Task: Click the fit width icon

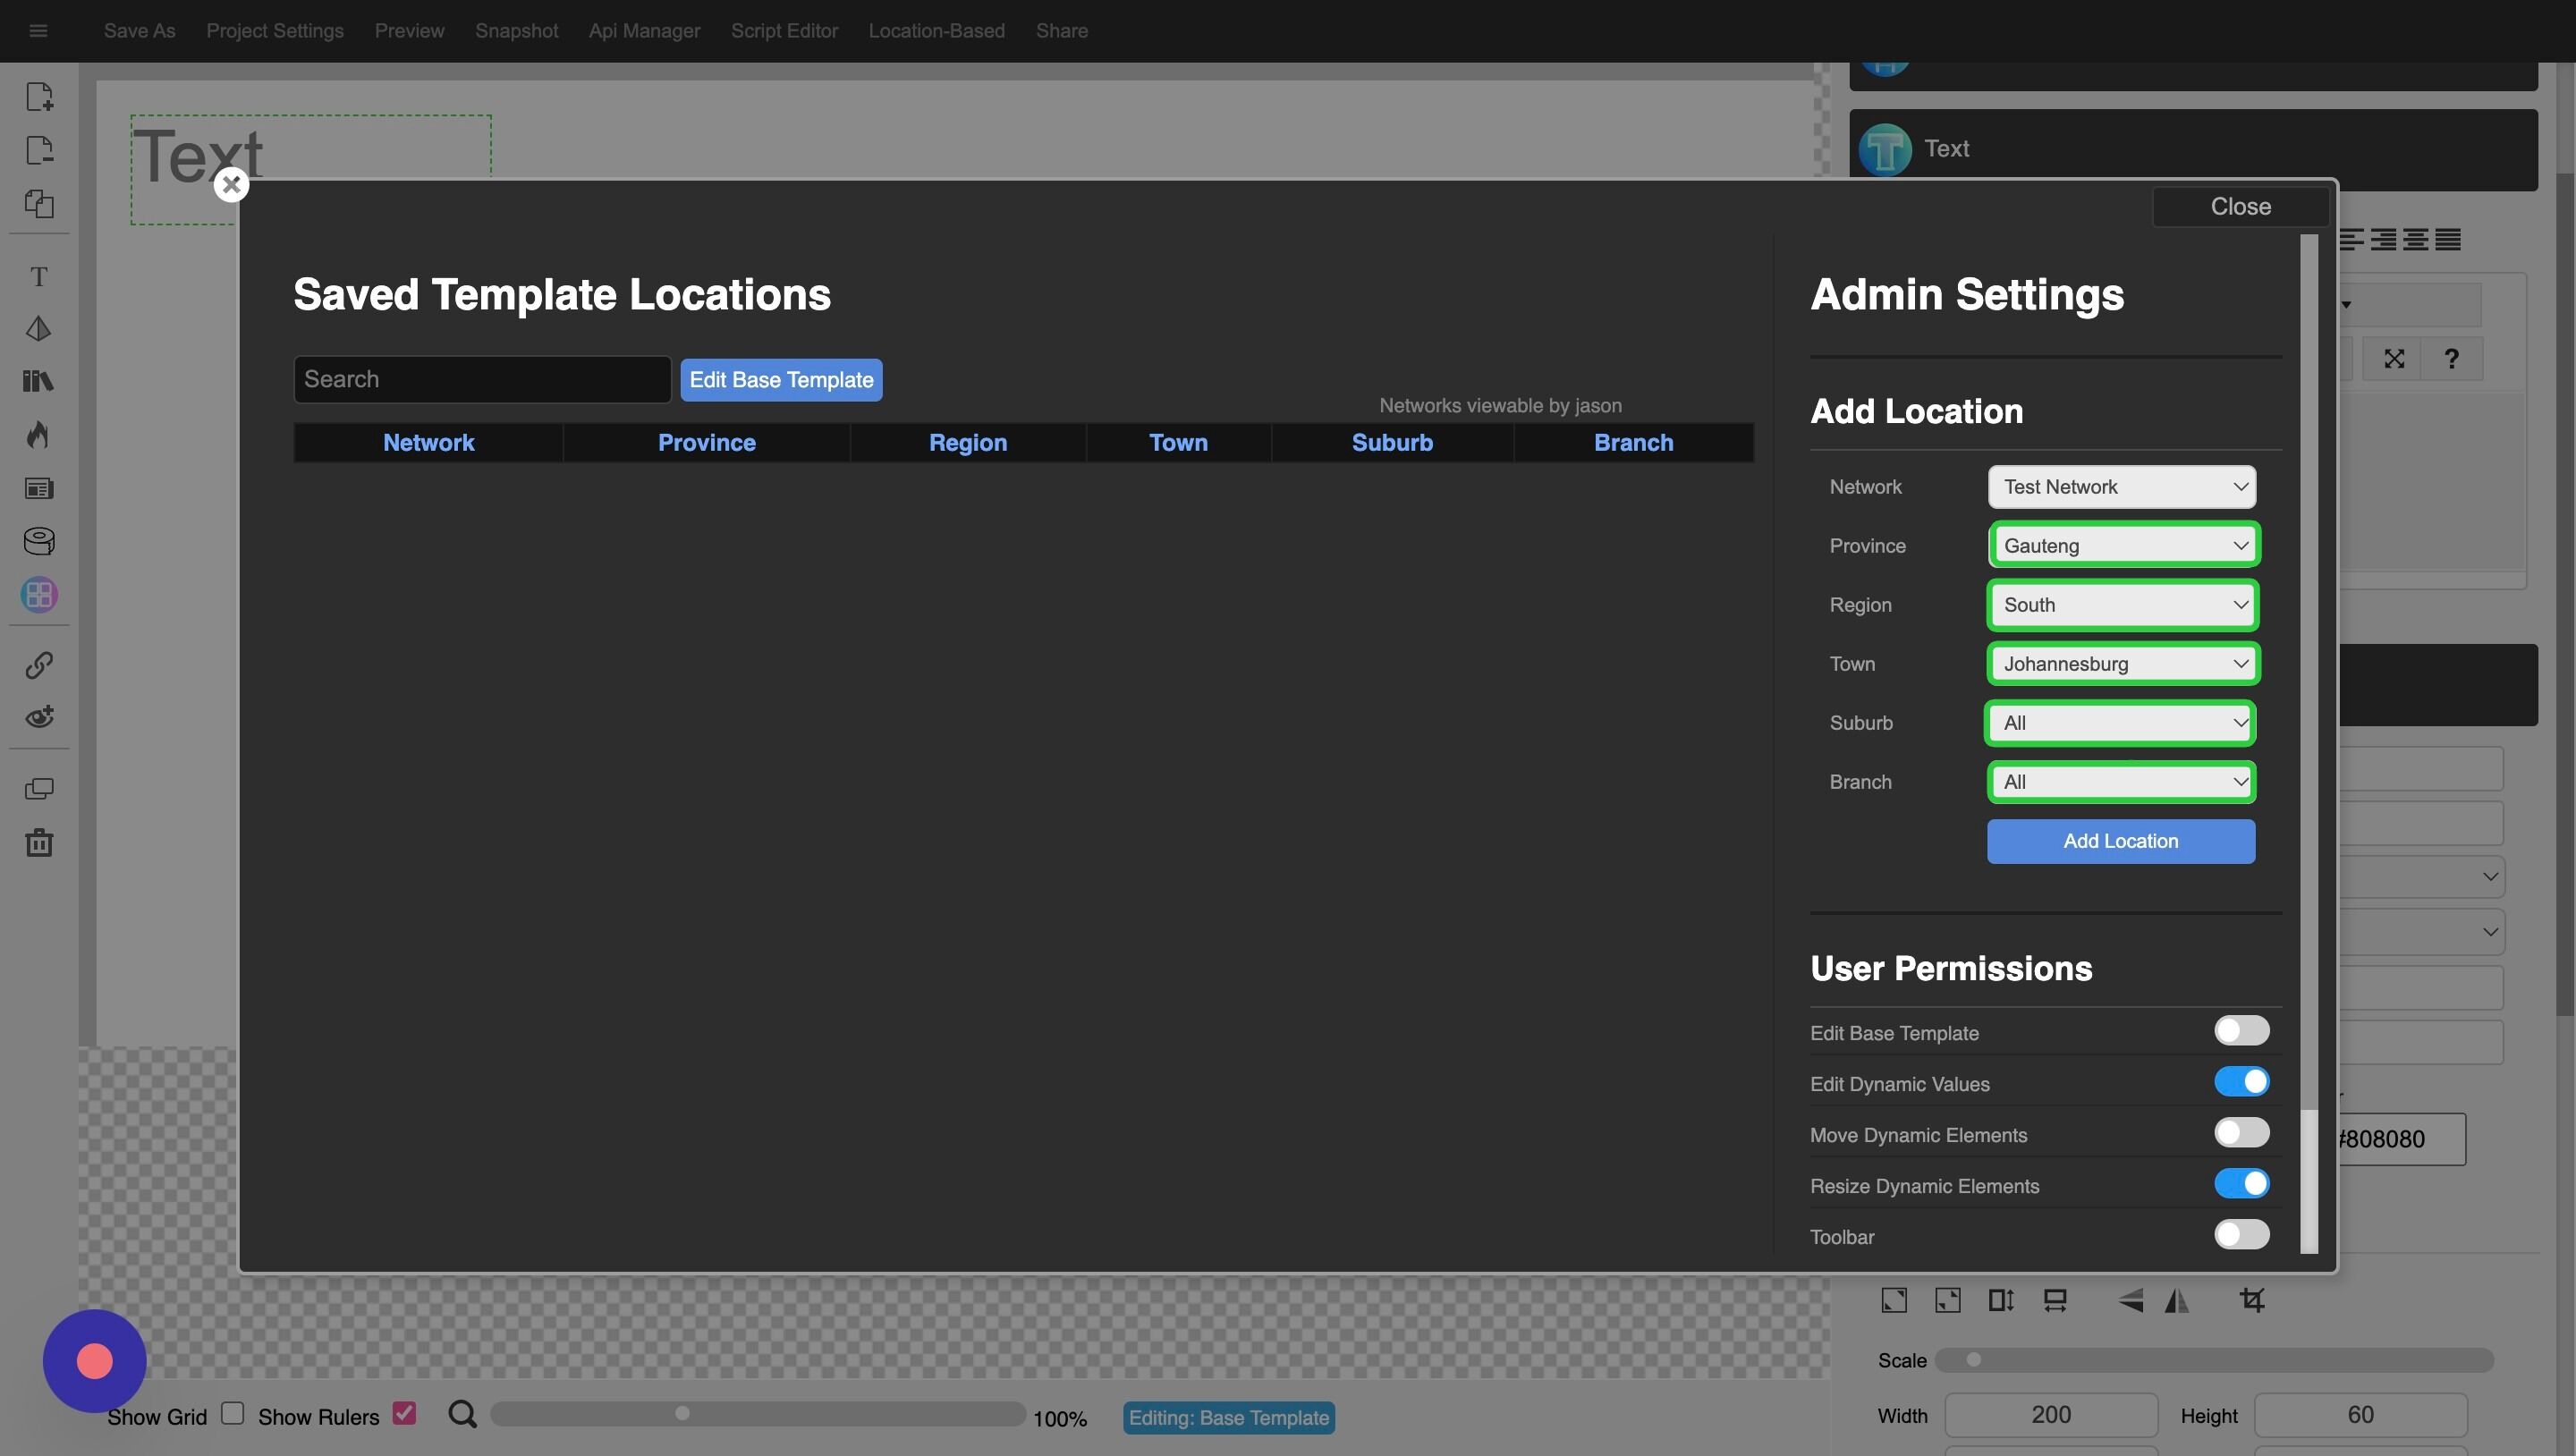Action: pyautogui.click(x=2055, y=1300)
